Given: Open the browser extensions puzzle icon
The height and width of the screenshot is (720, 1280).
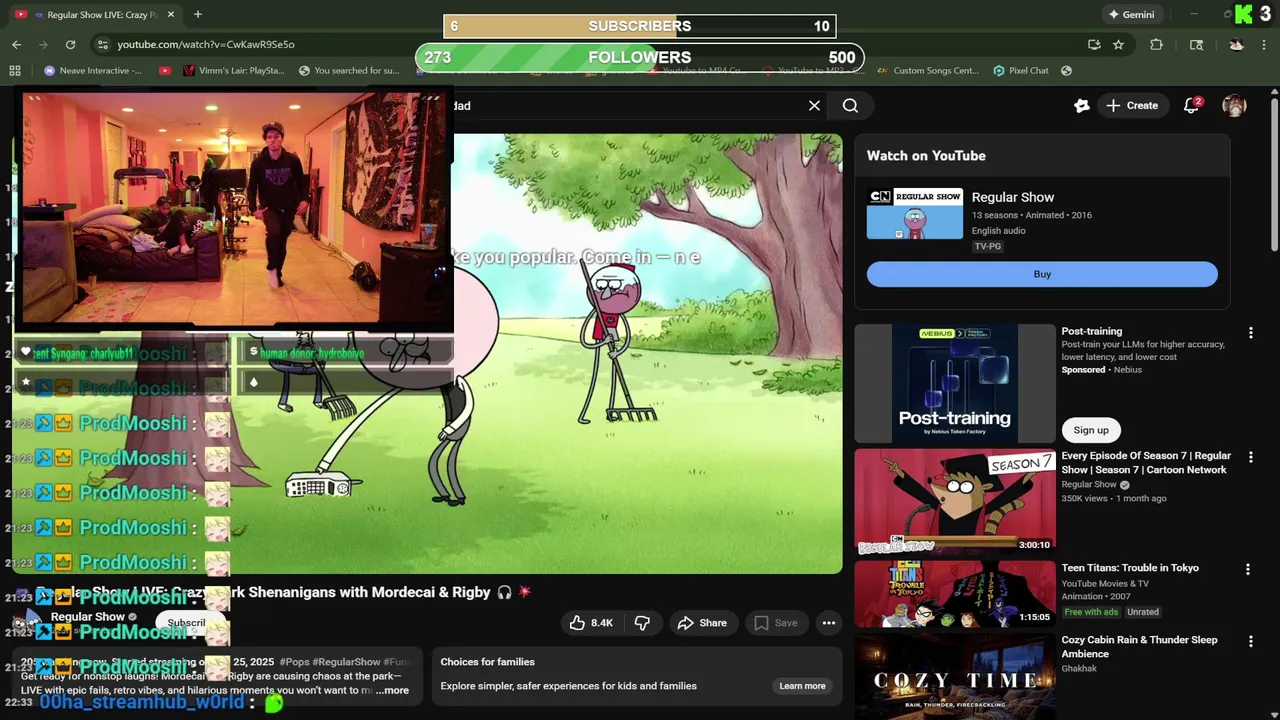Looking at the screenshot, I should 1157,44.
